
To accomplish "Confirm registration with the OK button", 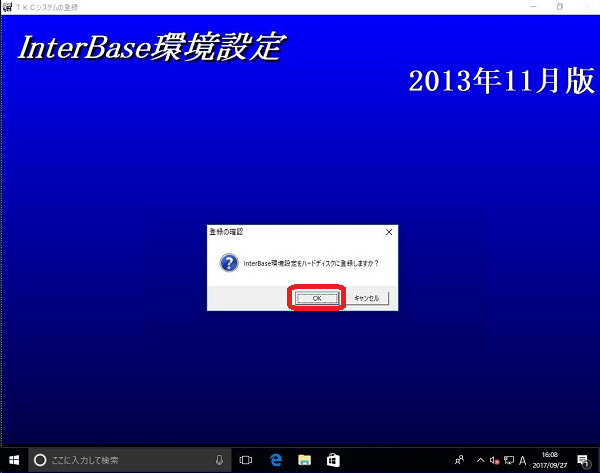I will [x=317, y=298].
